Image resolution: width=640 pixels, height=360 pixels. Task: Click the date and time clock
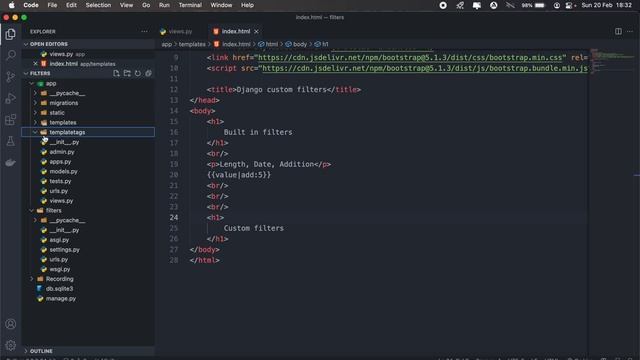[x=607, y=5]
